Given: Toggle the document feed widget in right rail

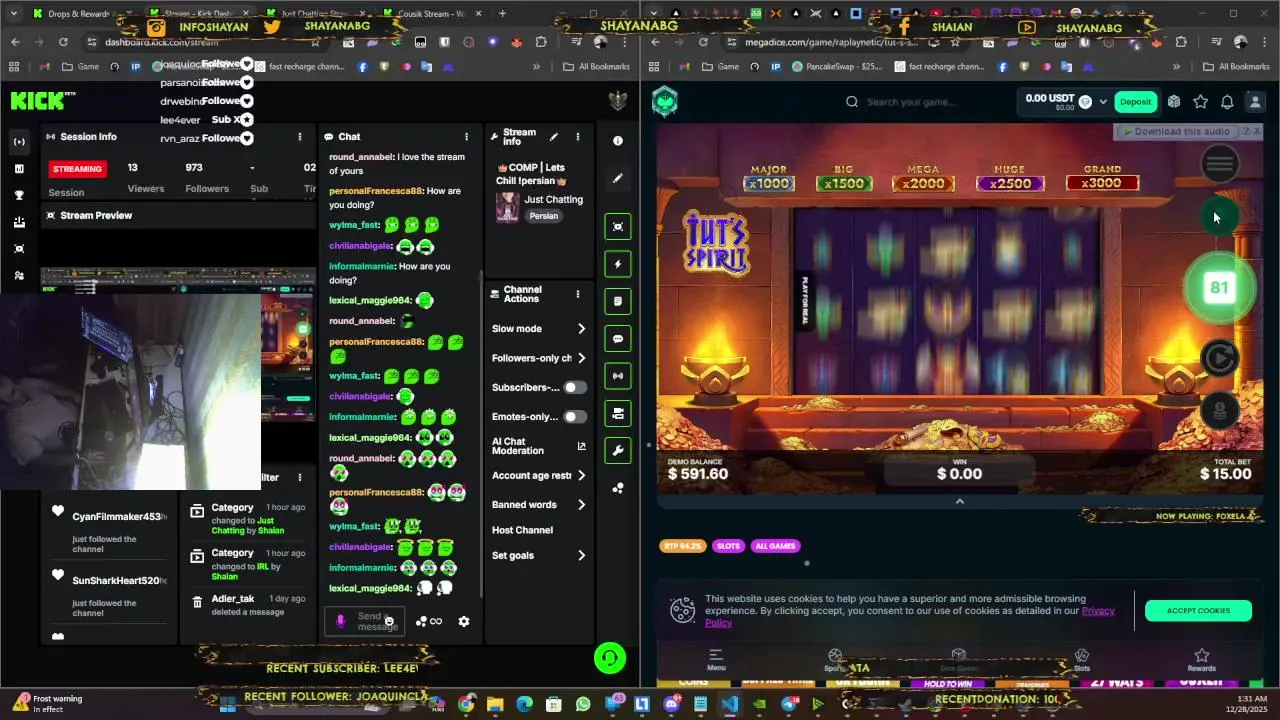Looking at the screenshot, I should 618,301.
